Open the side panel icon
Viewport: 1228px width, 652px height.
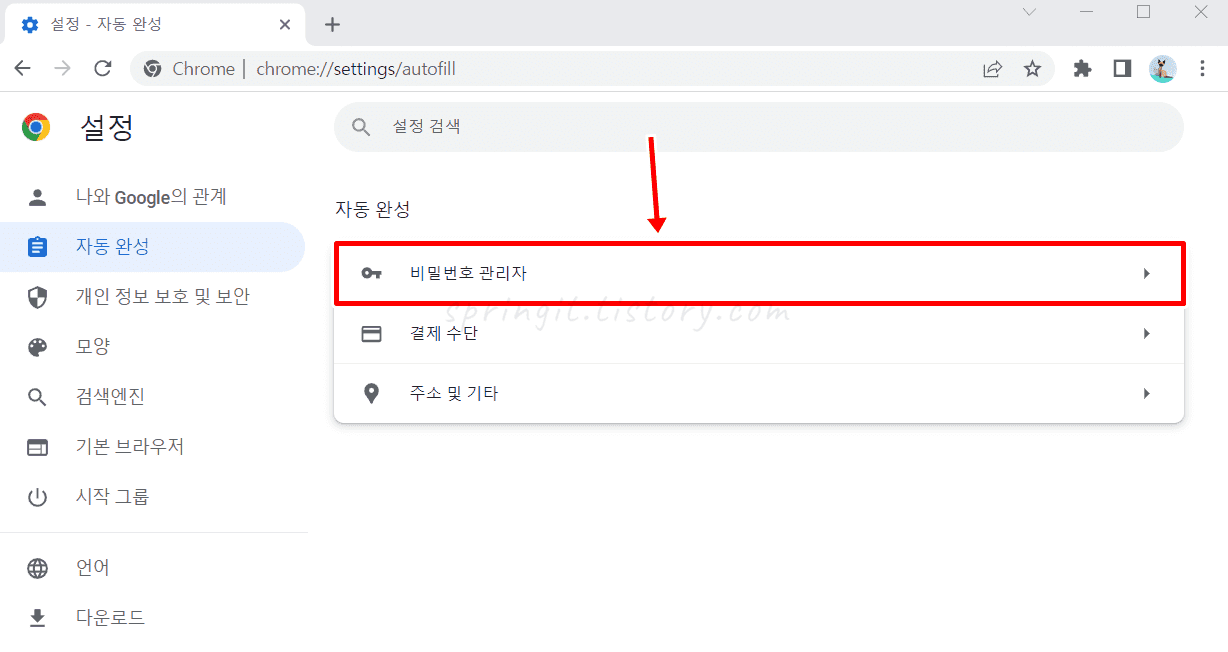pos(1122,69)
